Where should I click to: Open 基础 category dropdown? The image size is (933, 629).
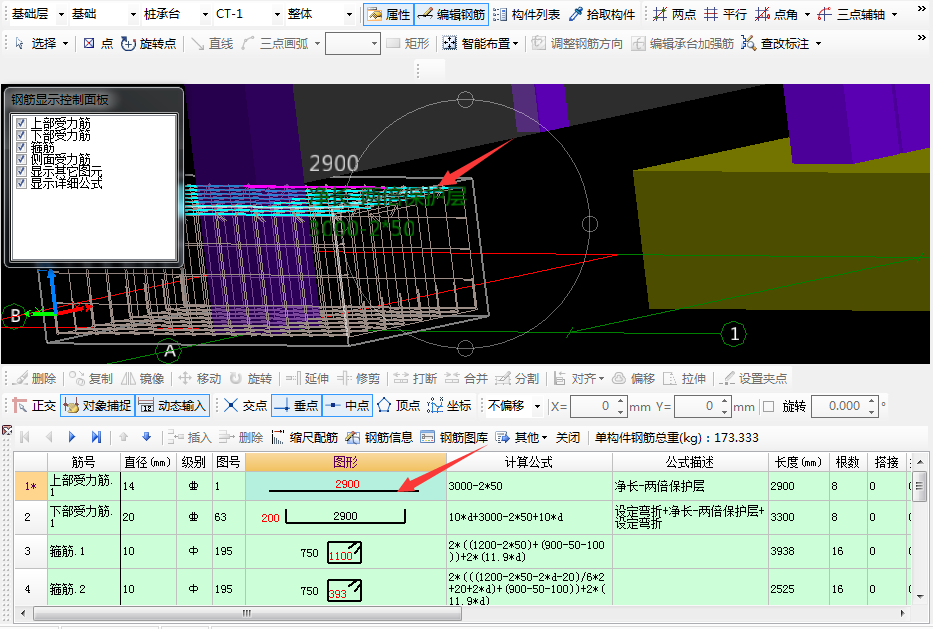point(133,14)
